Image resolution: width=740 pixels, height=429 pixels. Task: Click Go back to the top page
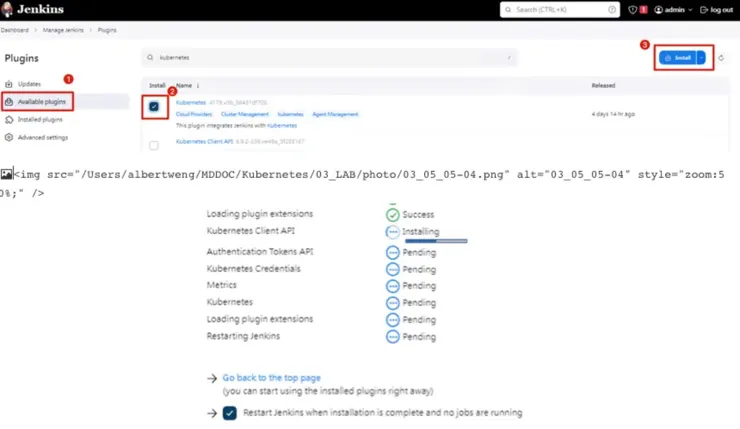(x=271, y=378)
